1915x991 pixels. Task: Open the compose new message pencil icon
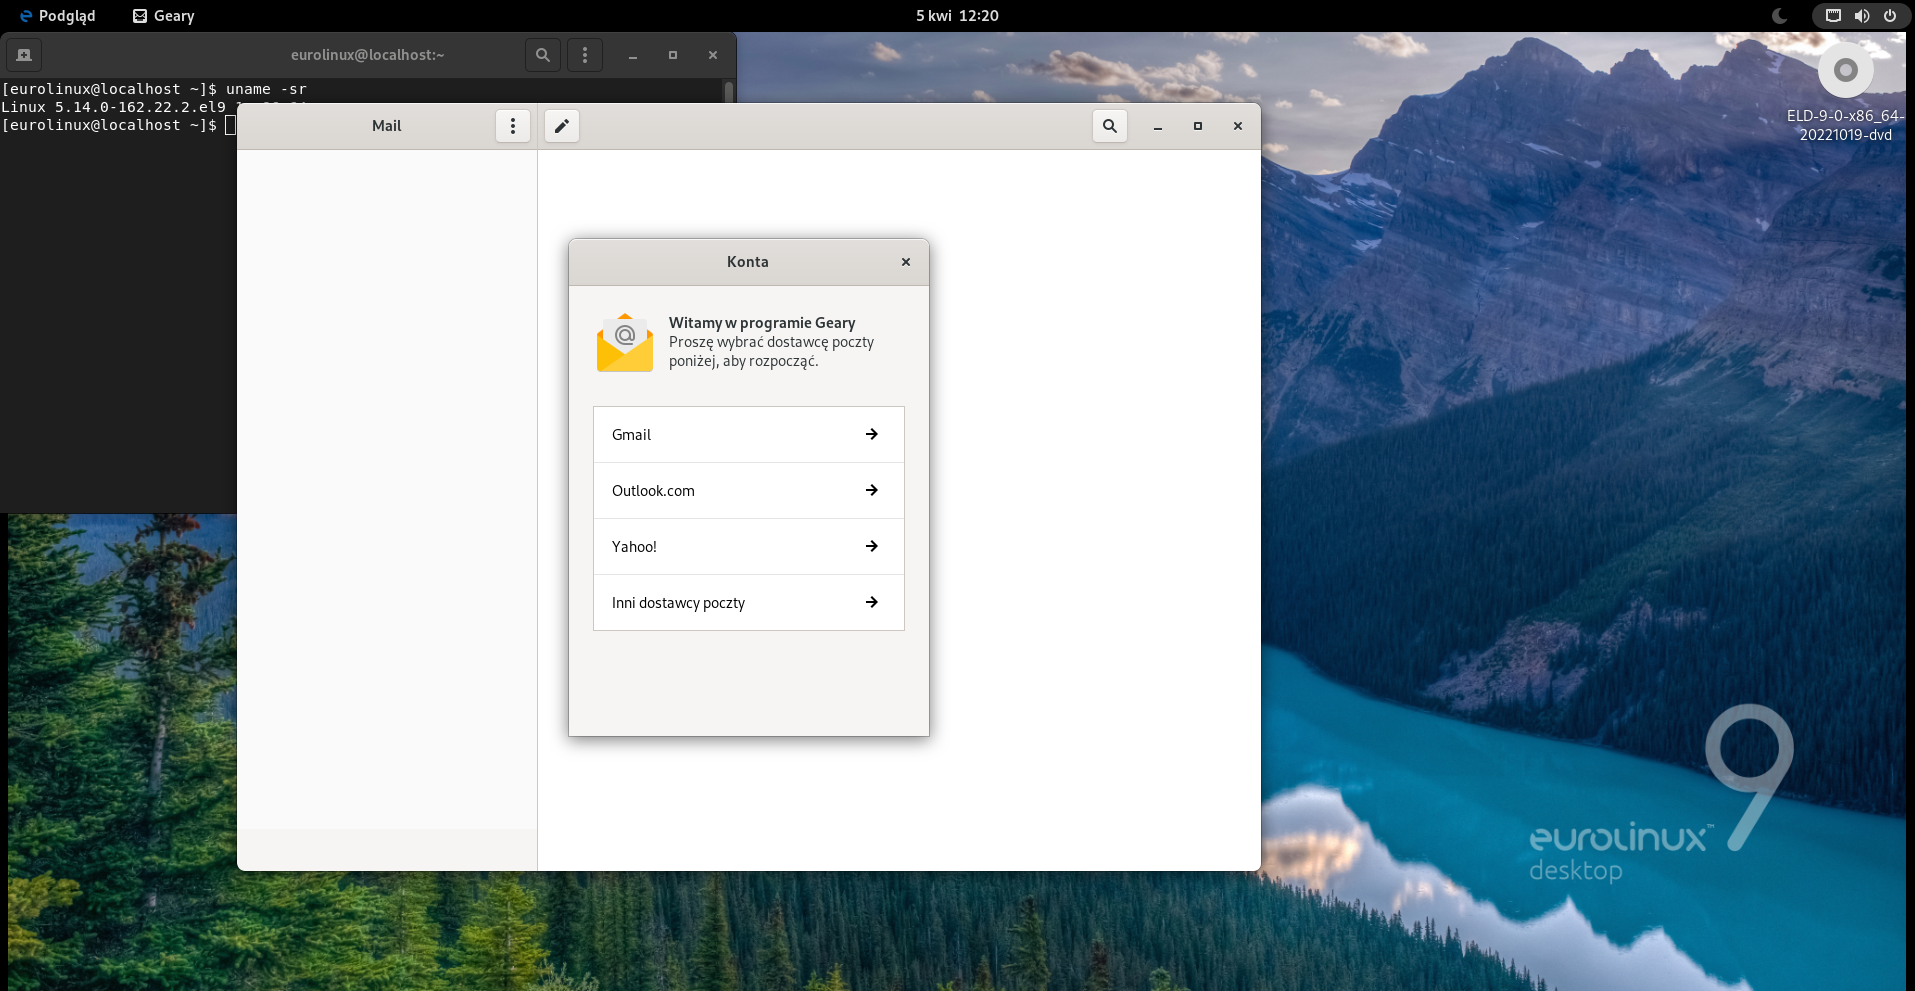click(561, 126)
